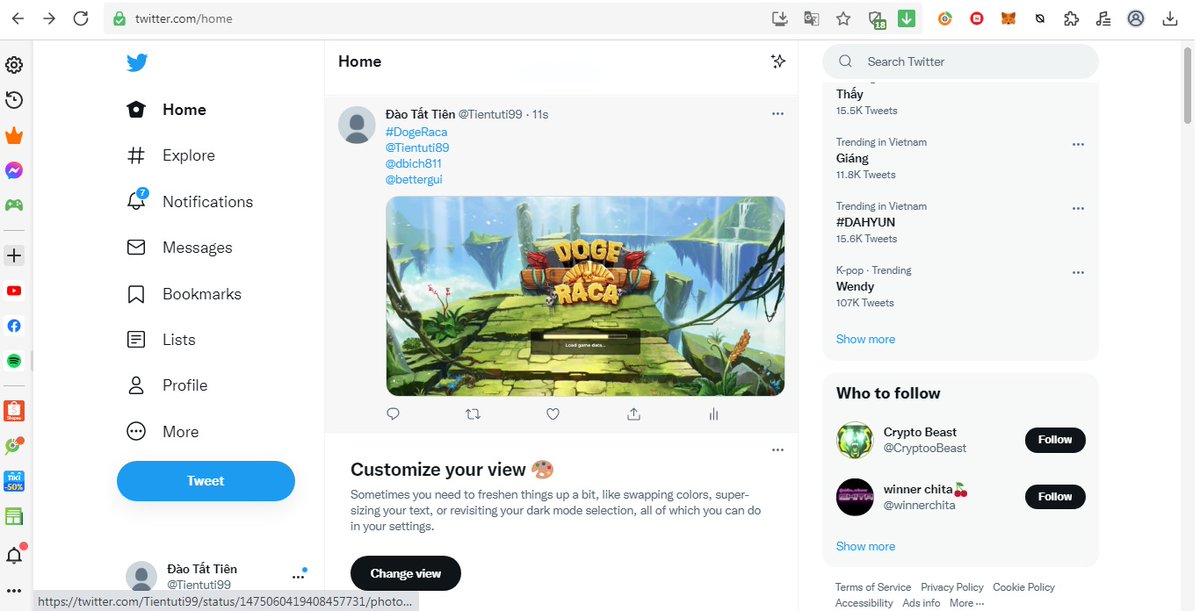Click the Top Tweets sparkle icon
Screen dimensions: 1200x611
tap(778, 62)
